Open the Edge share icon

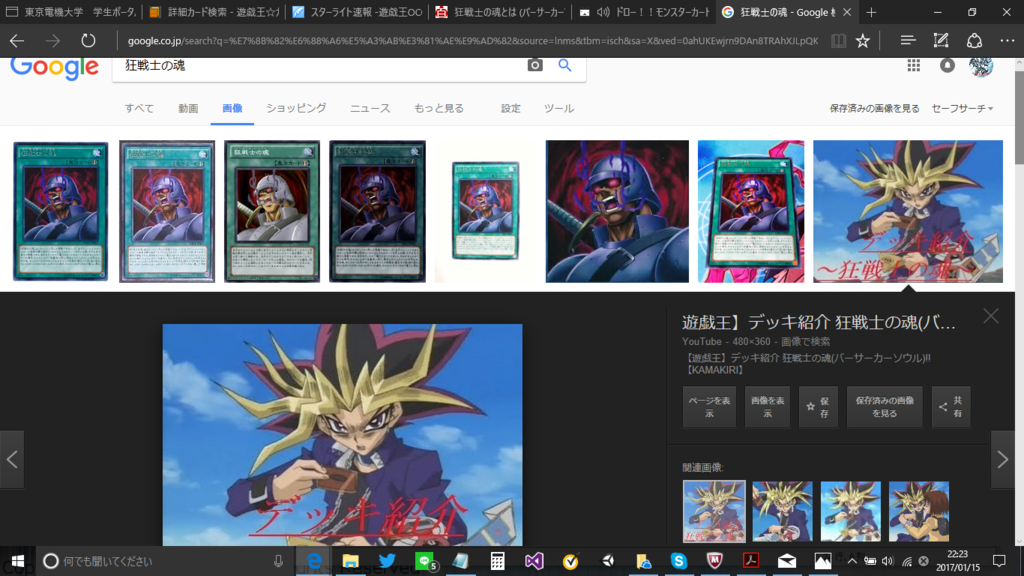coord(974,40)
